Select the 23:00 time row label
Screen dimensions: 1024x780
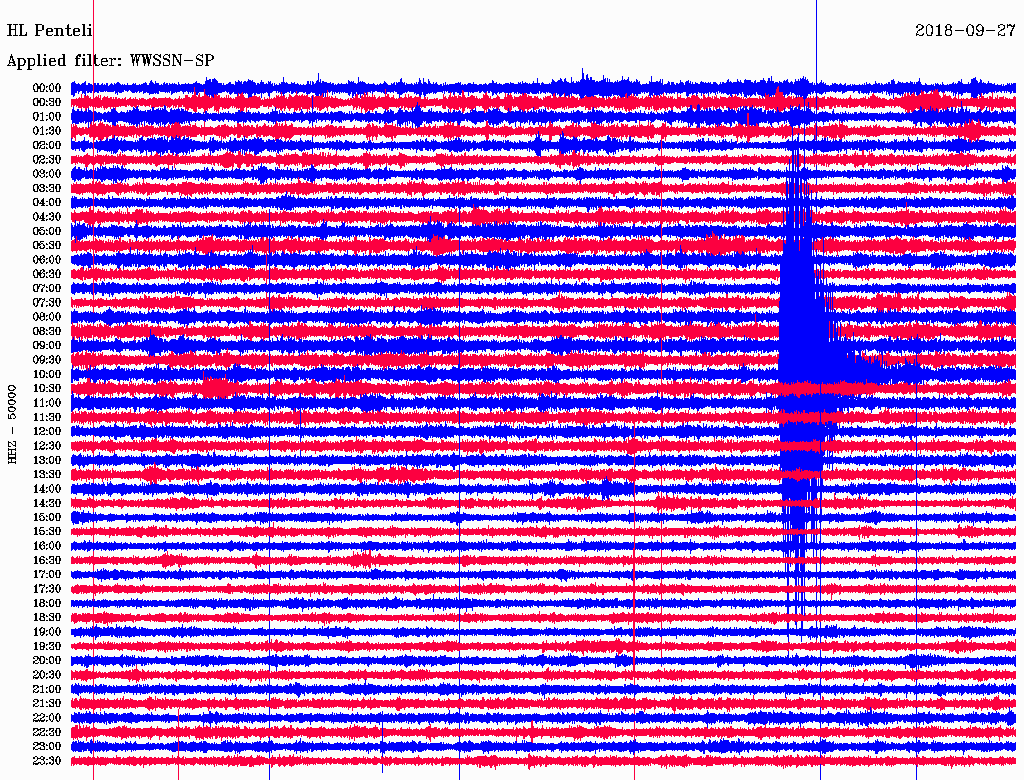pyautogui.click(x=46, y=747)
